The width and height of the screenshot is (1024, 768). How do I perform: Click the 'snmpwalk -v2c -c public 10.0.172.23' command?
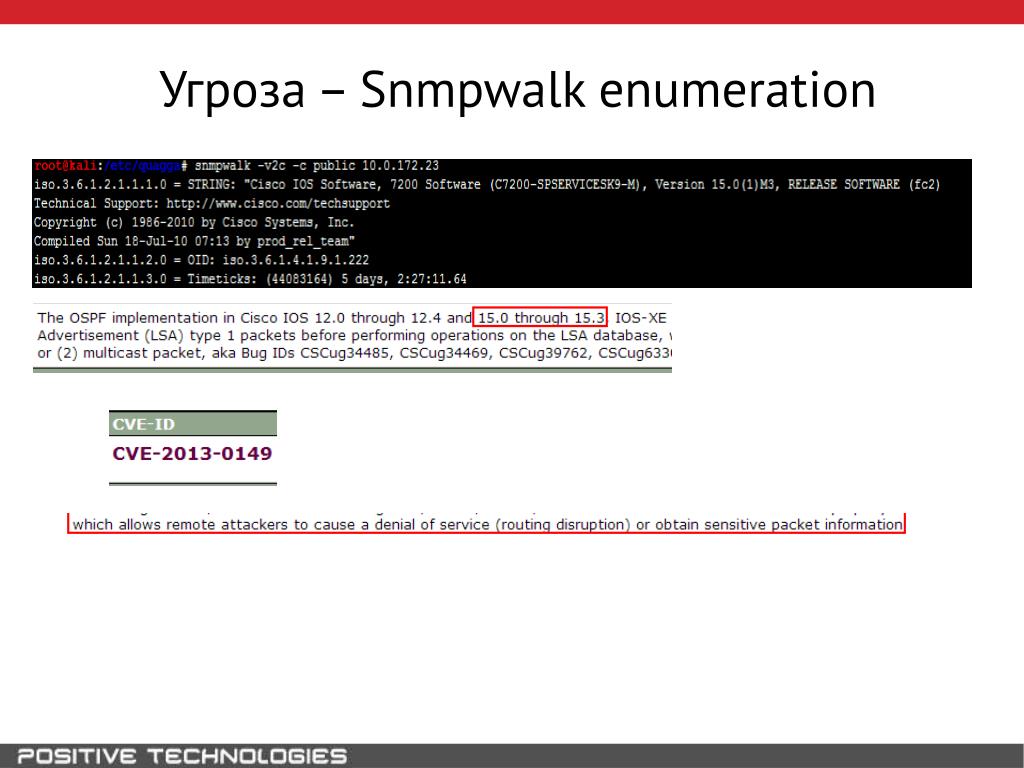317,166
